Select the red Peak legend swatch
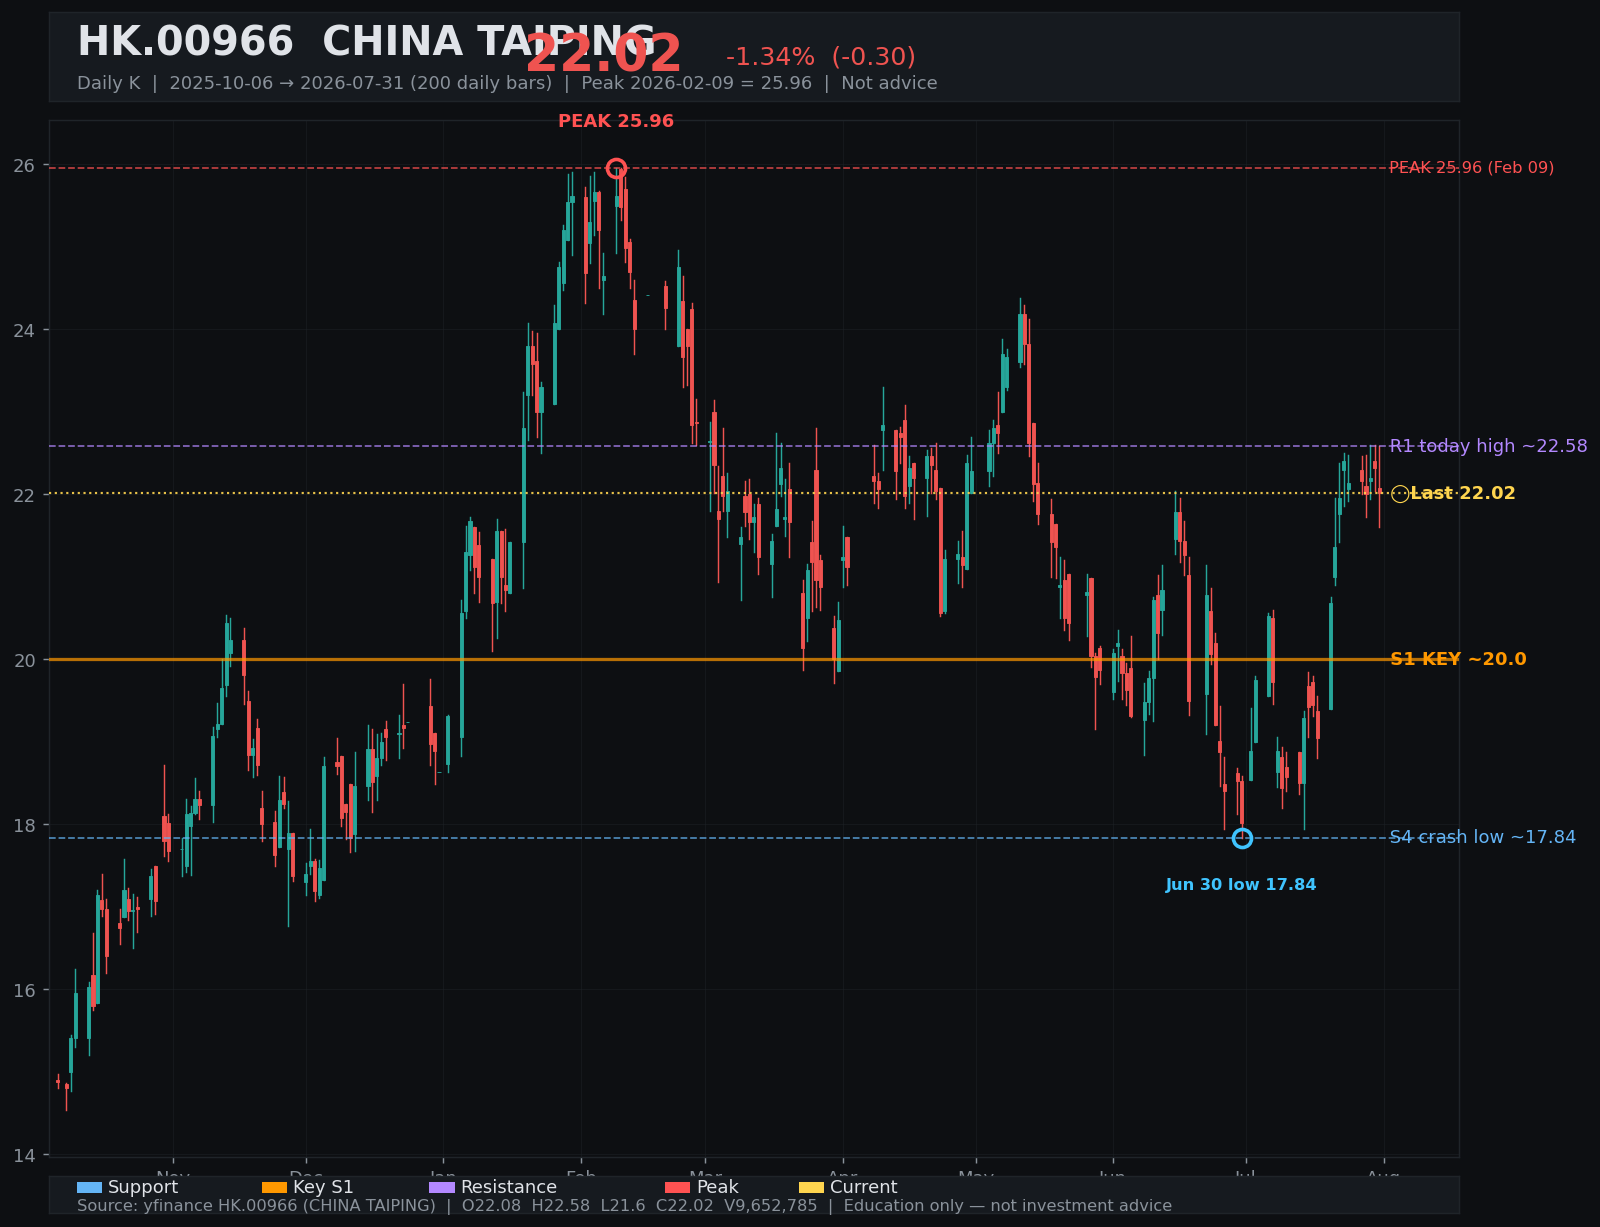 click(678, 1188)
